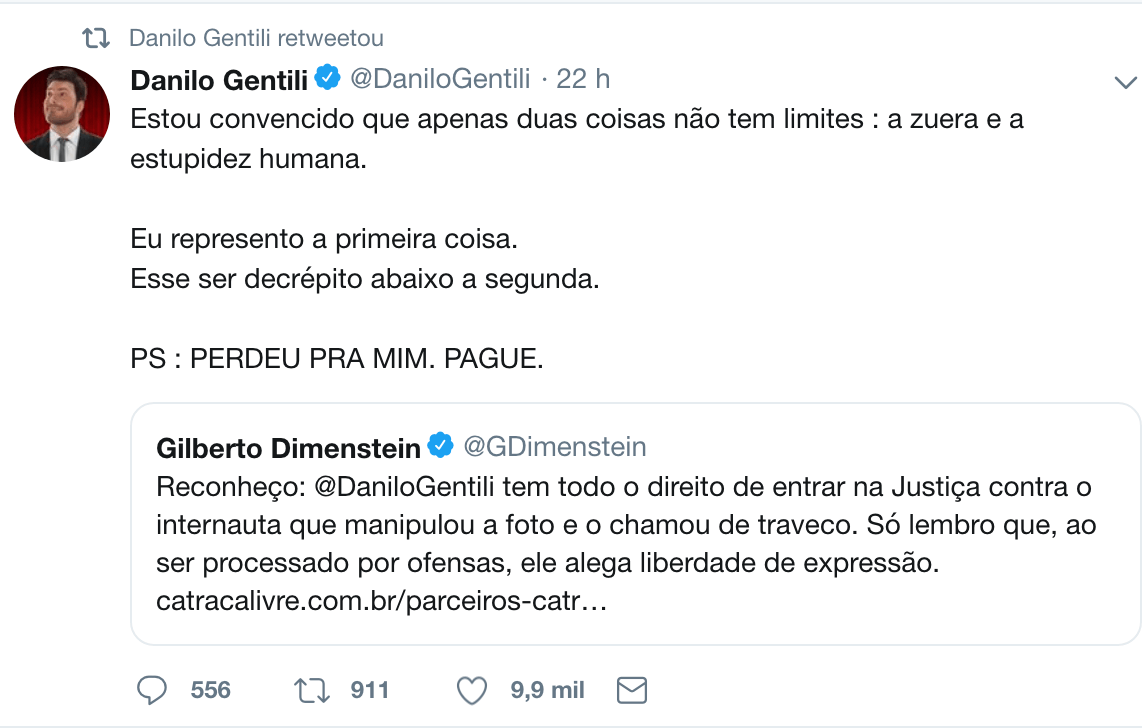
Task: Click the 556 replies count
Action: 210,690
